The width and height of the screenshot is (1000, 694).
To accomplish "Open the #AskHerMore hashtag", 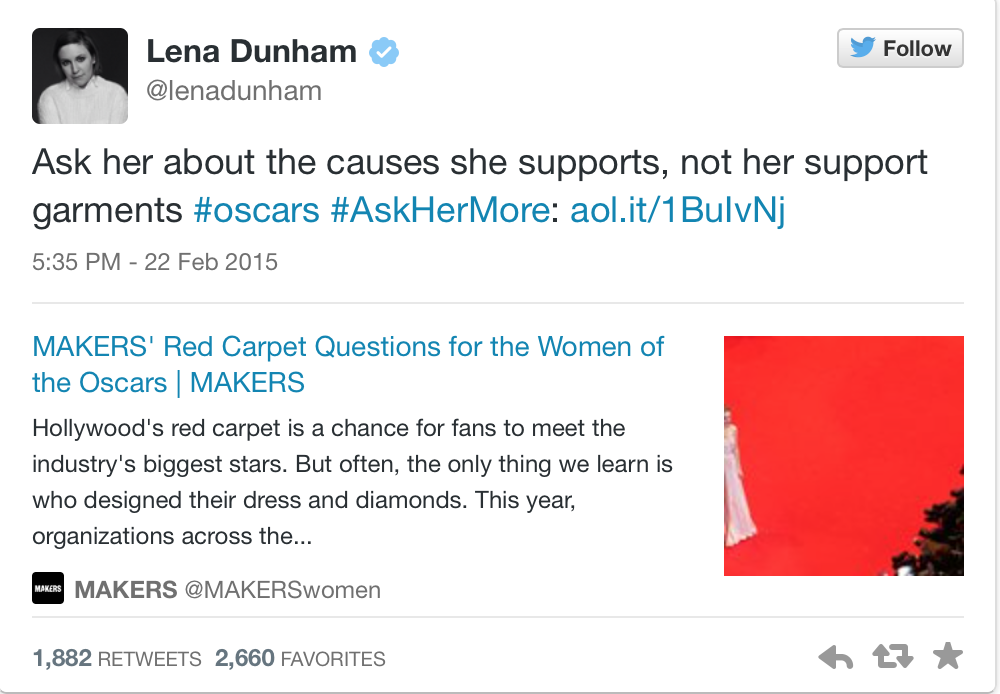I will click(x=440, y=210).
